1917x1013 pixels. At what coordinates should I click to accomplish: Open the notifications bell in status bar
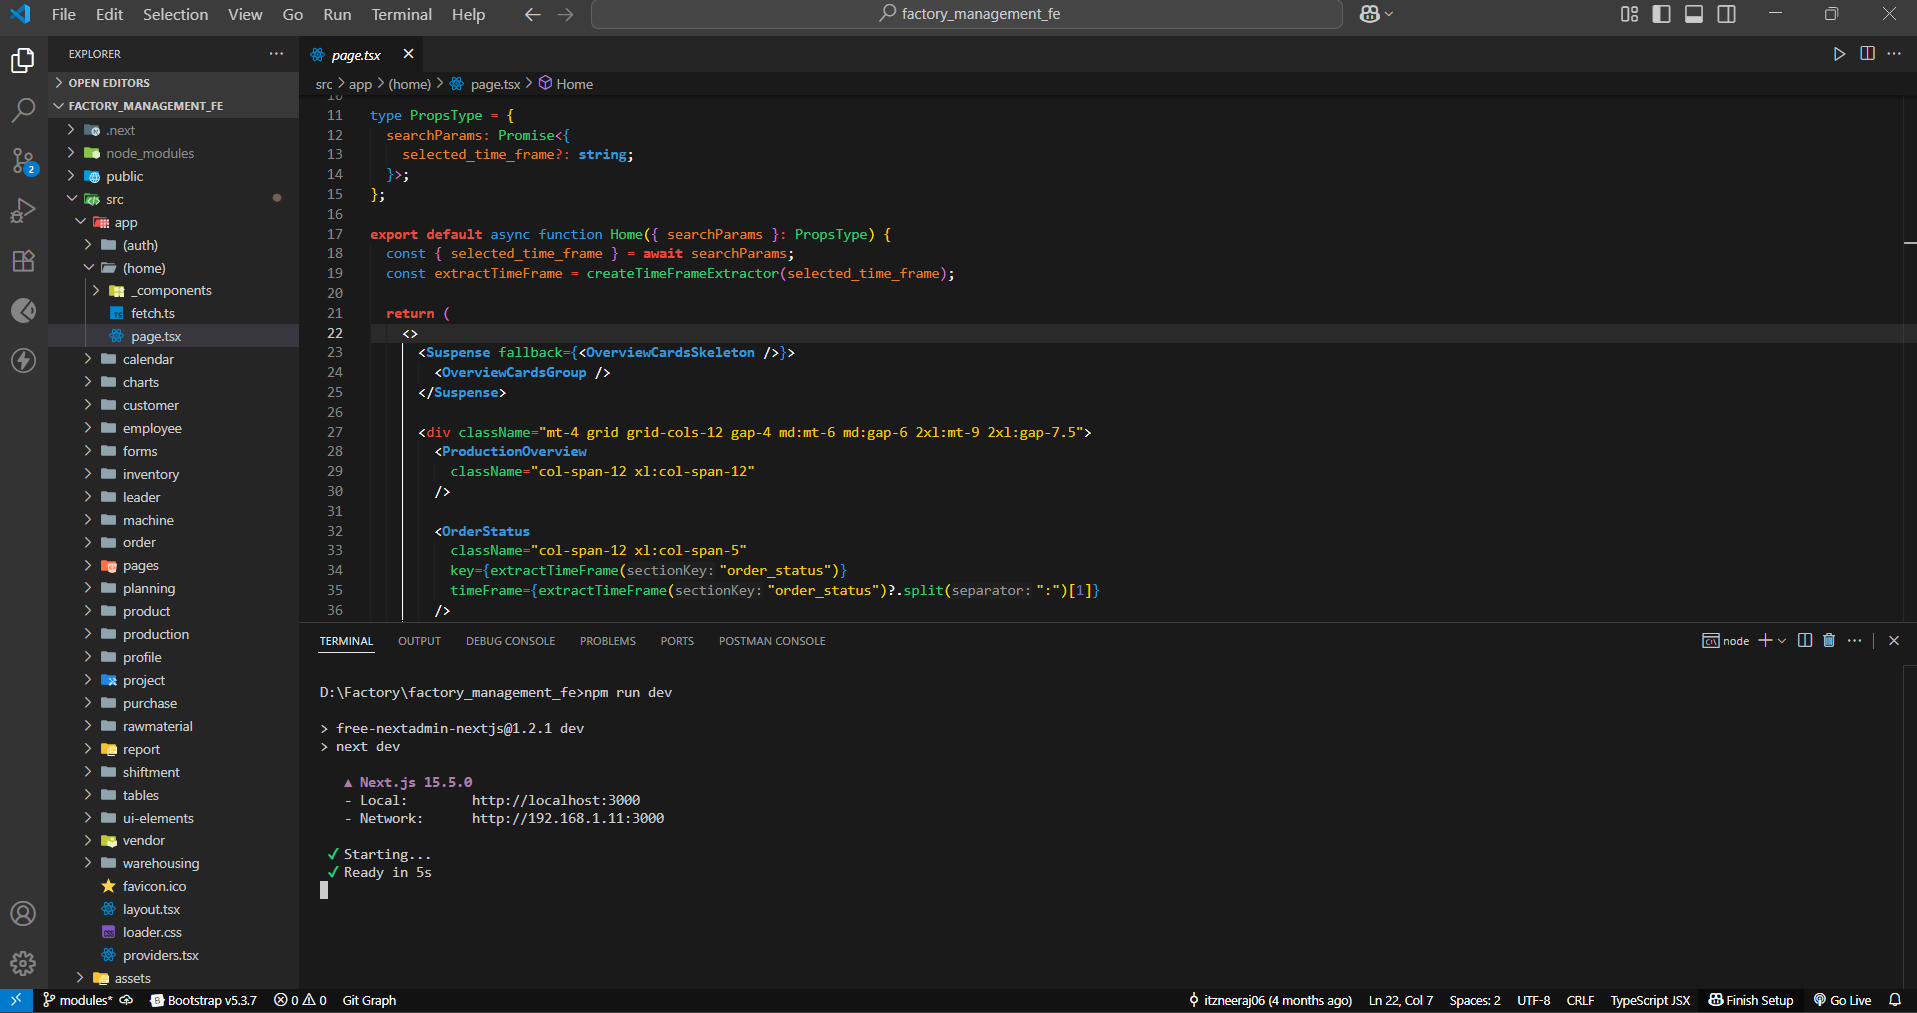(1894, 1000)
